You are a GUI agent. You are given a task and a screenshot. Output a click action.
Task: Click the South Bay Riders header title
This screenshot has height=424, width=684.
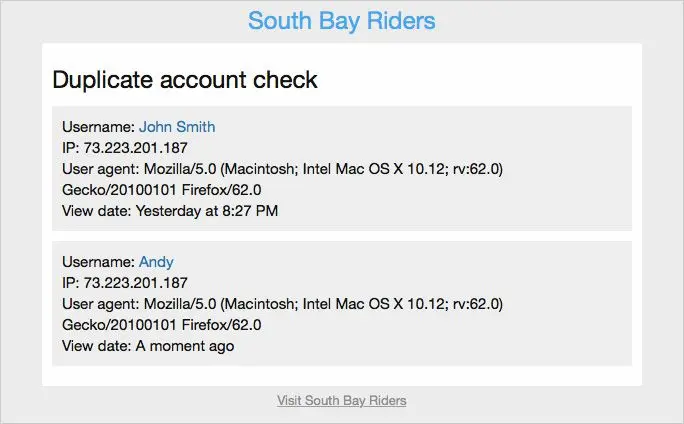341,21
